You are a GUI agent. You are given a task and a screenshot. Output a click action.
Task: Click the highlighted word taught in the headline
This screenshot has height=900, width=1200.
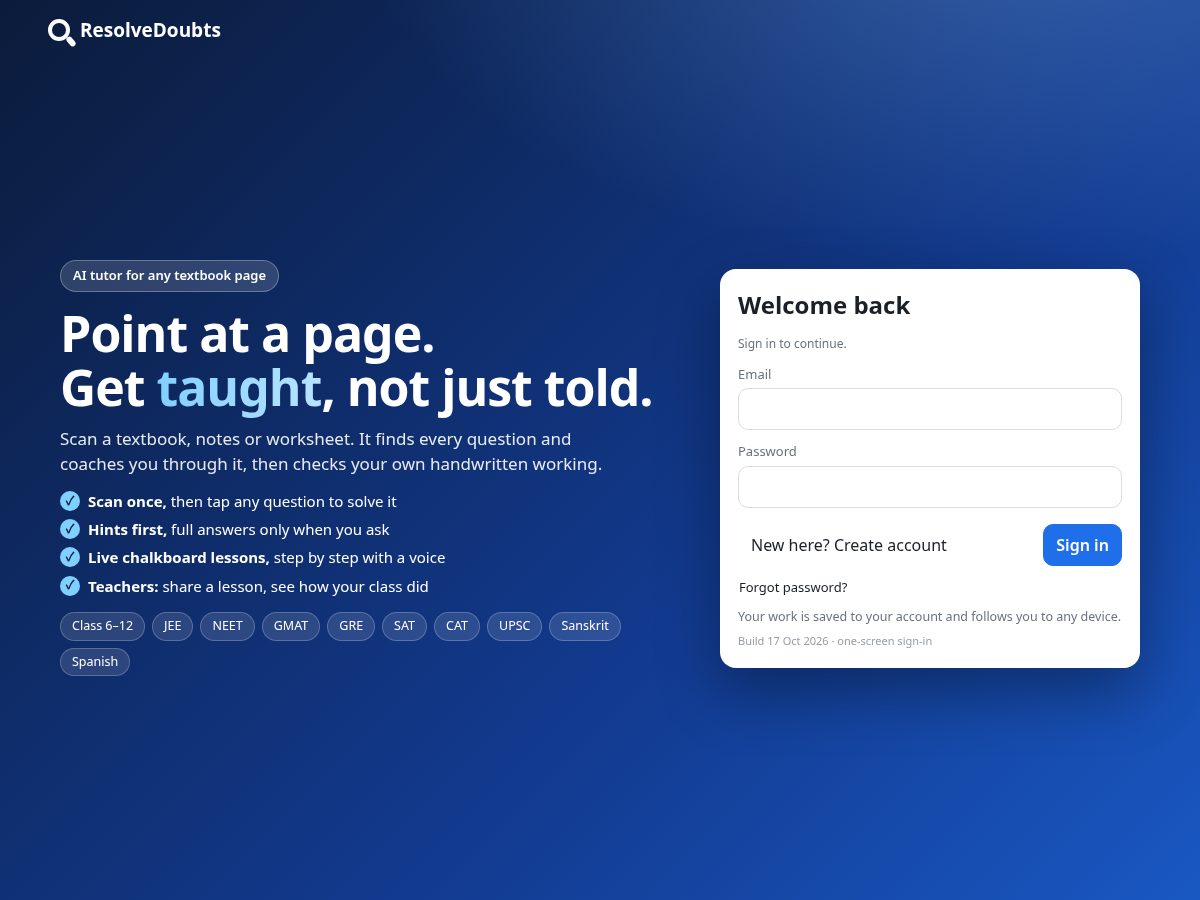click(x=239, y=388)
